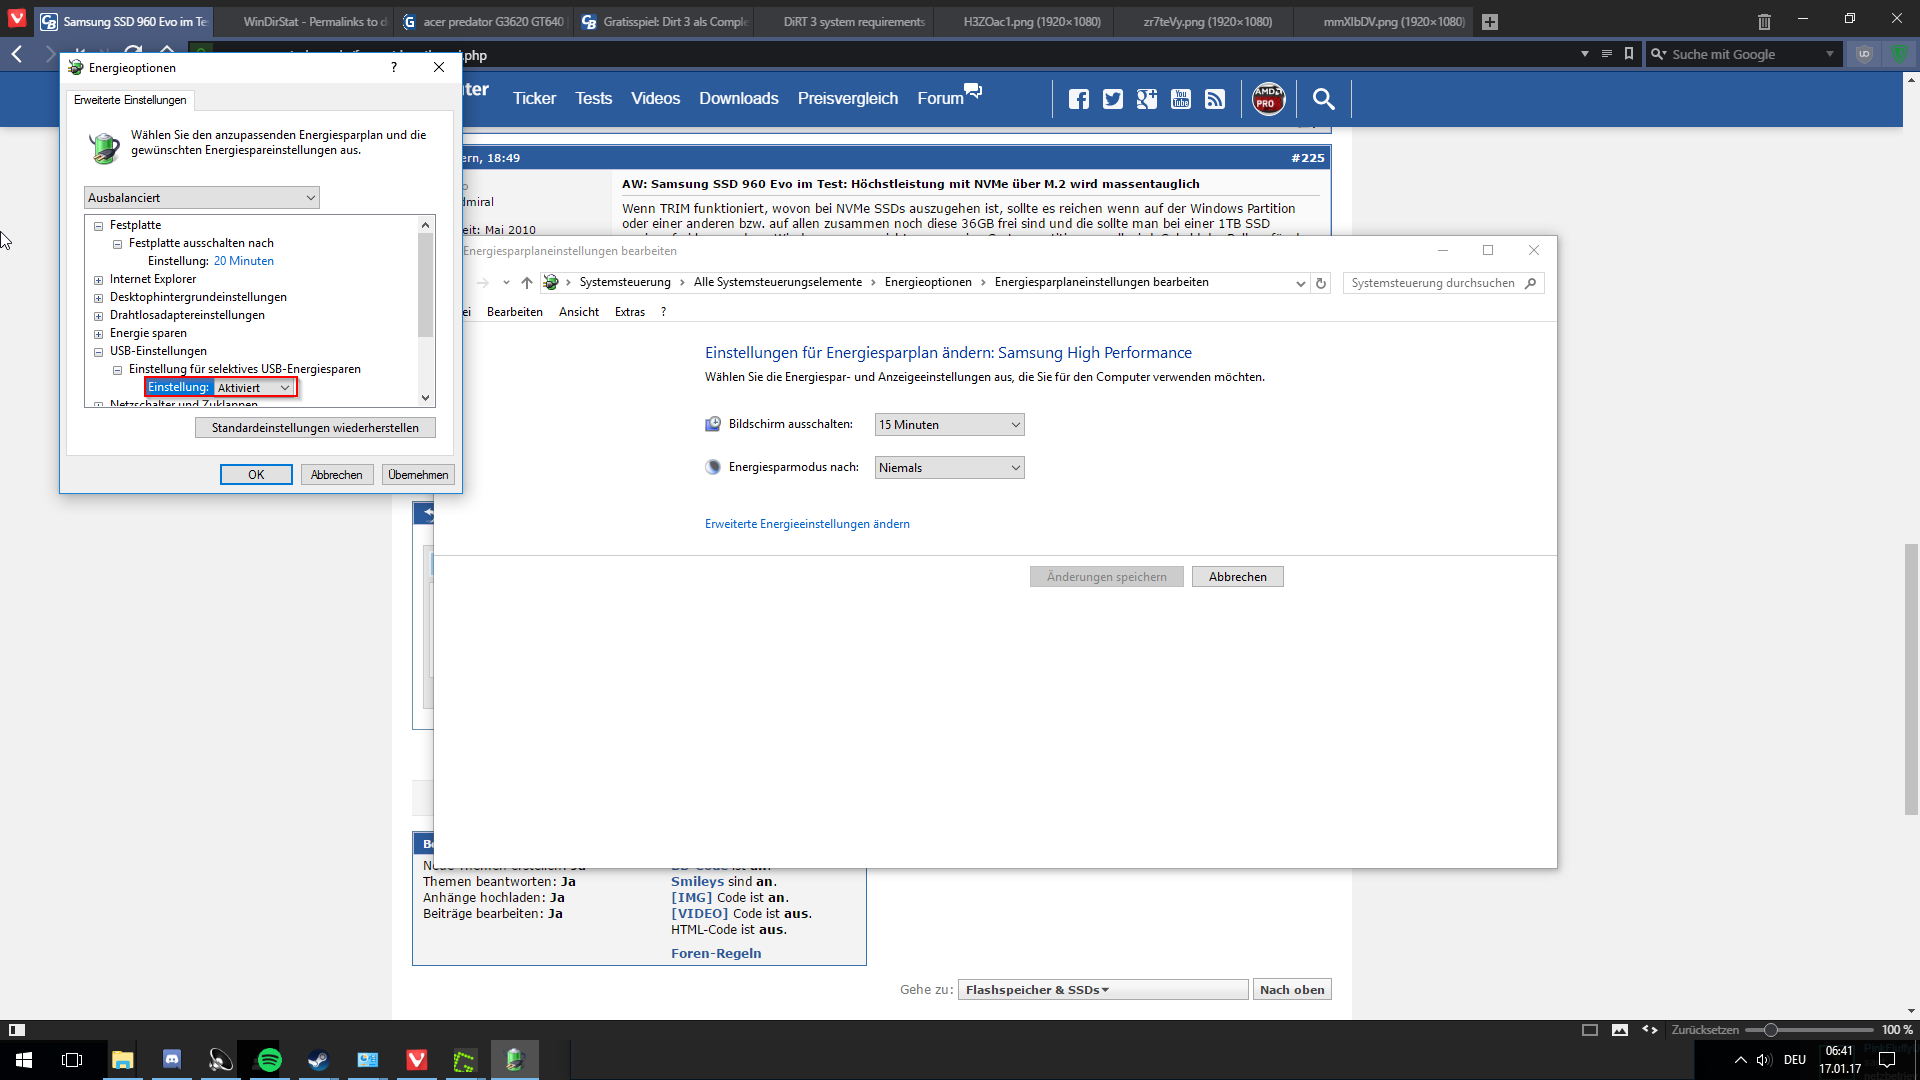Open Steam from the taskbar
The height and width of the screenshot is (1080, 1920).
pyautogui.click(x=318, y=1060)
